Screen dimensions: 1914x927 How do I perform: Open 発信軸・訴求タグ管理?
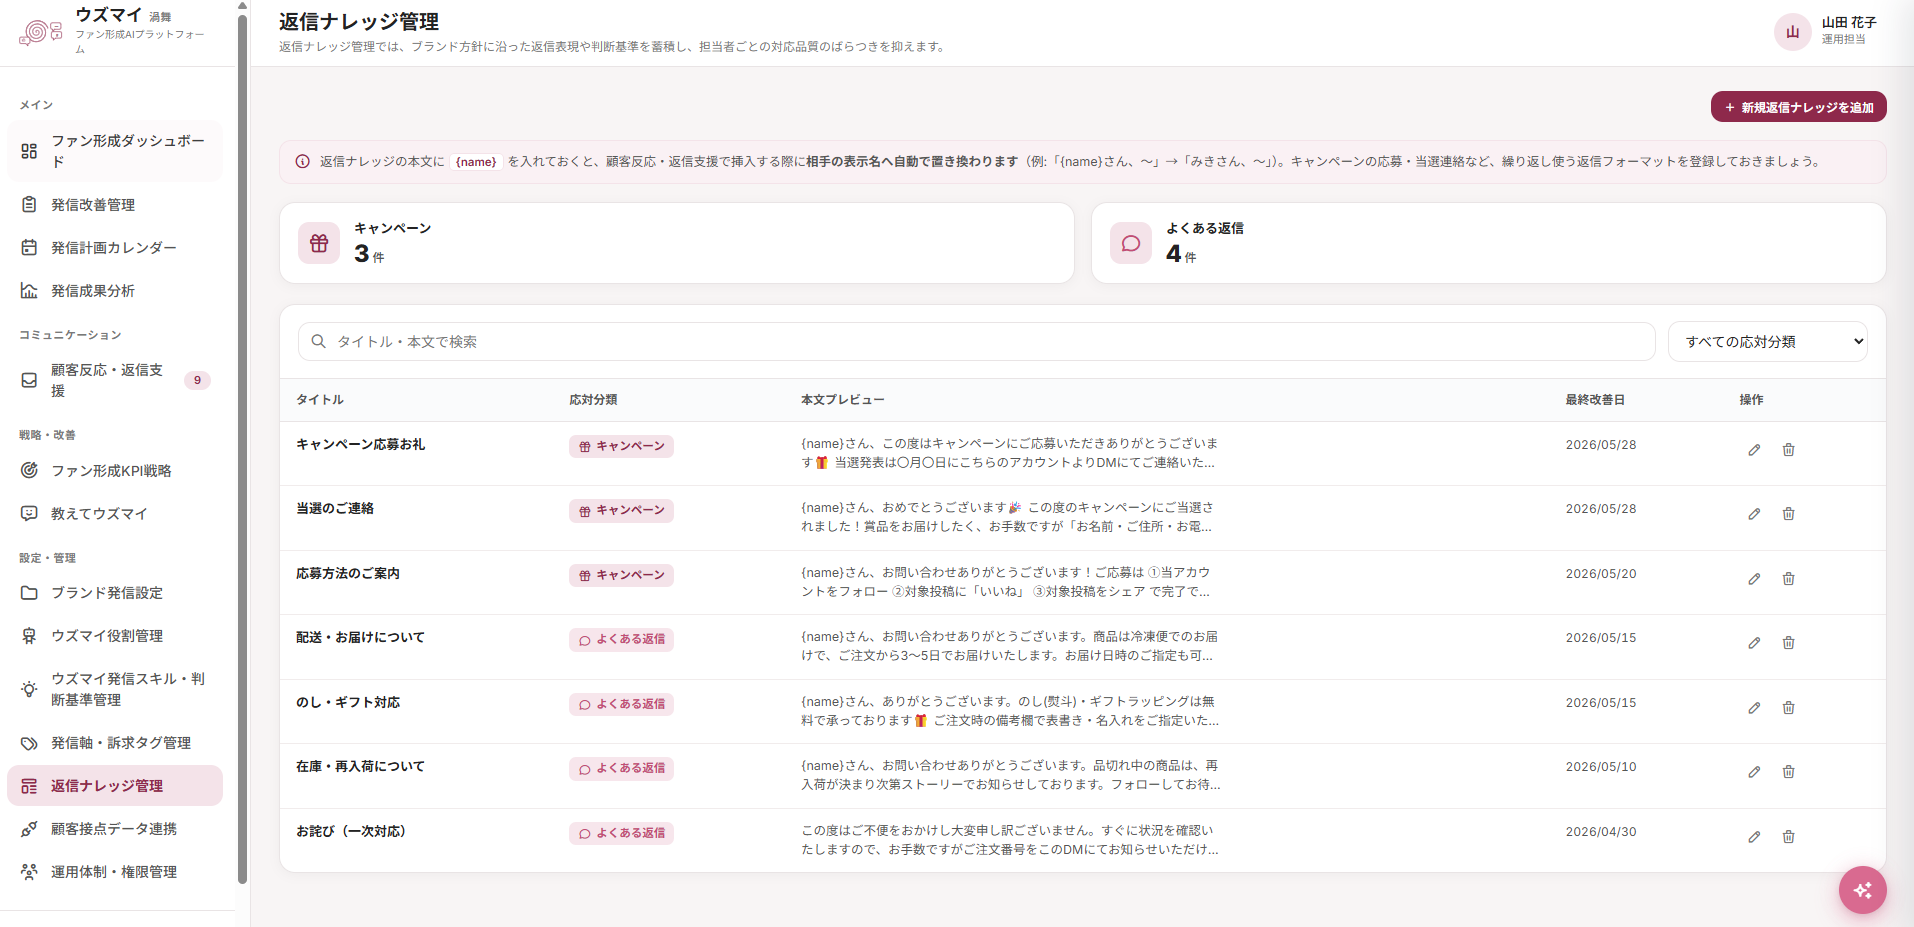115,743
